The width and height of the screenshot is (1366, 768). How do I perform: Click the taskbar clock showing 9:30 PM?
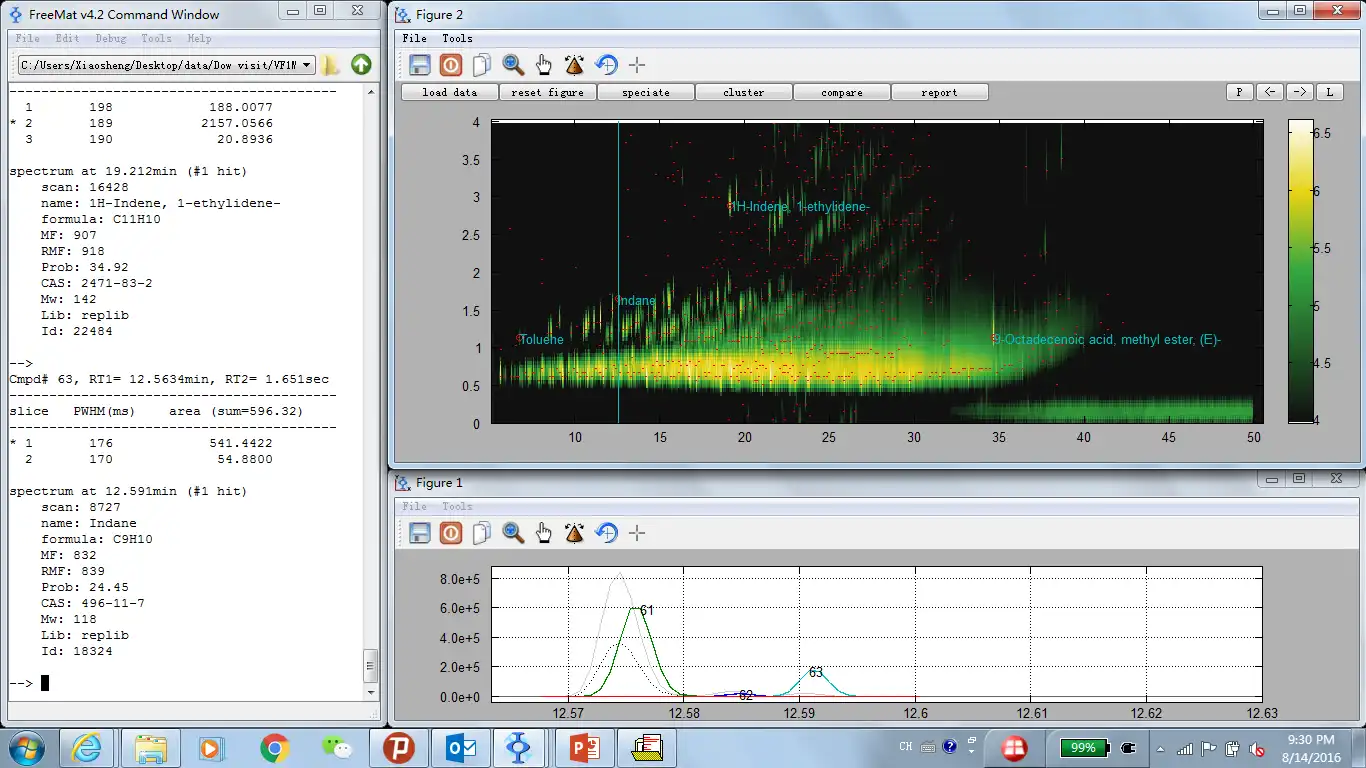pyautogui.click(x=1312, y=748)
